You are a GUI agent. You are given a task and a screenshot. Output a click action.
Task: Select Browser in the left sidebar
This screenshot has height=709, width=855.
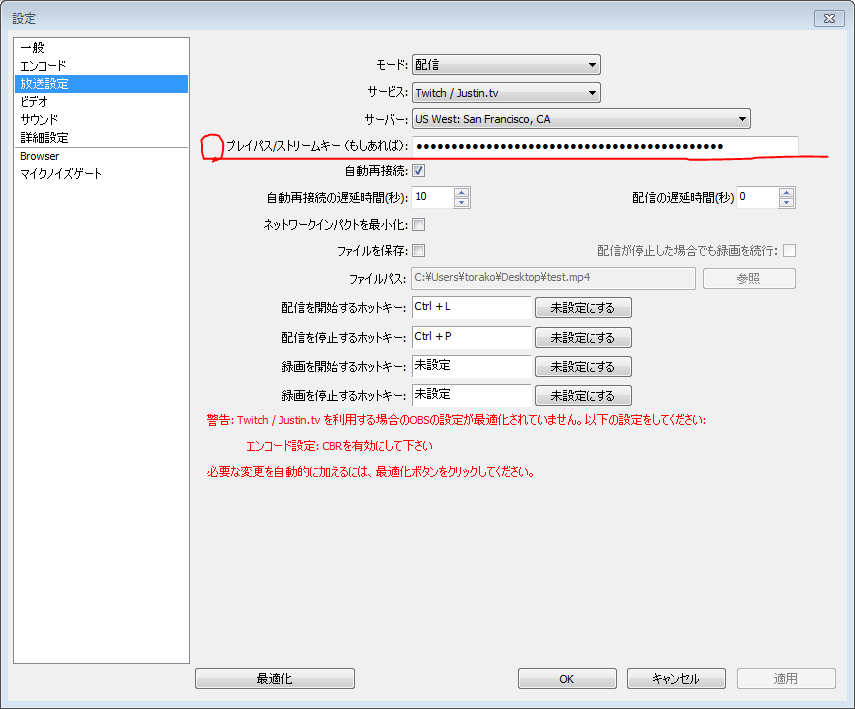(x=39, y=155)
